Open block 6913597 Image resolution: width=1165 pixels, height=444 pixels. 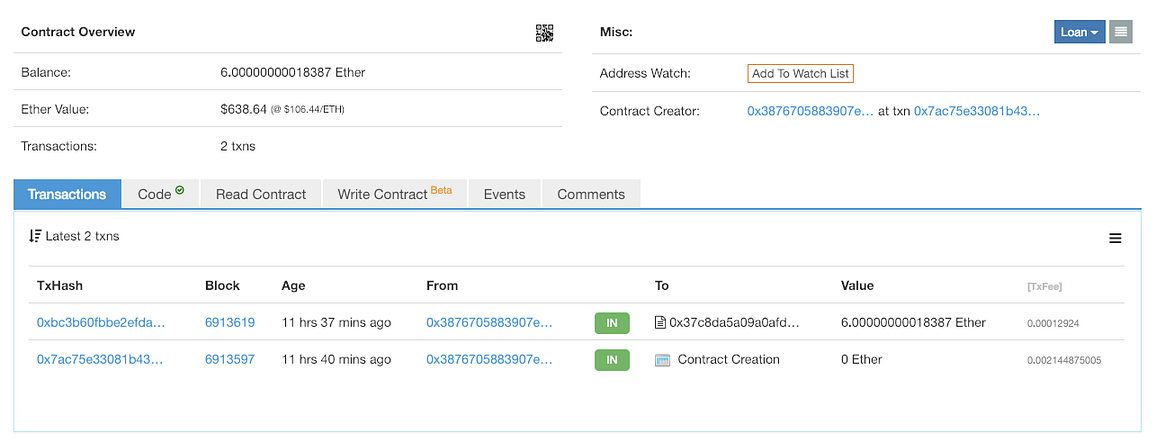230,359
